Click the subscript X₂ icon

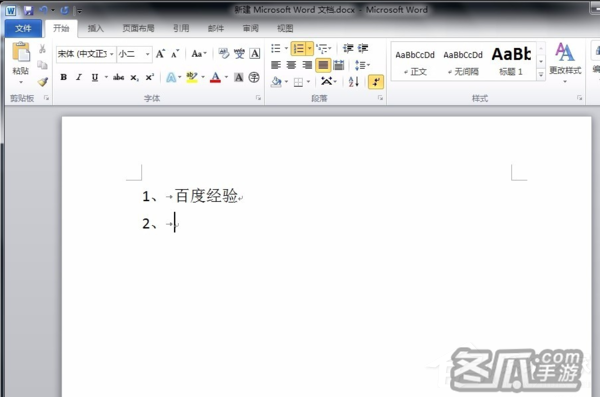[134, 78]
